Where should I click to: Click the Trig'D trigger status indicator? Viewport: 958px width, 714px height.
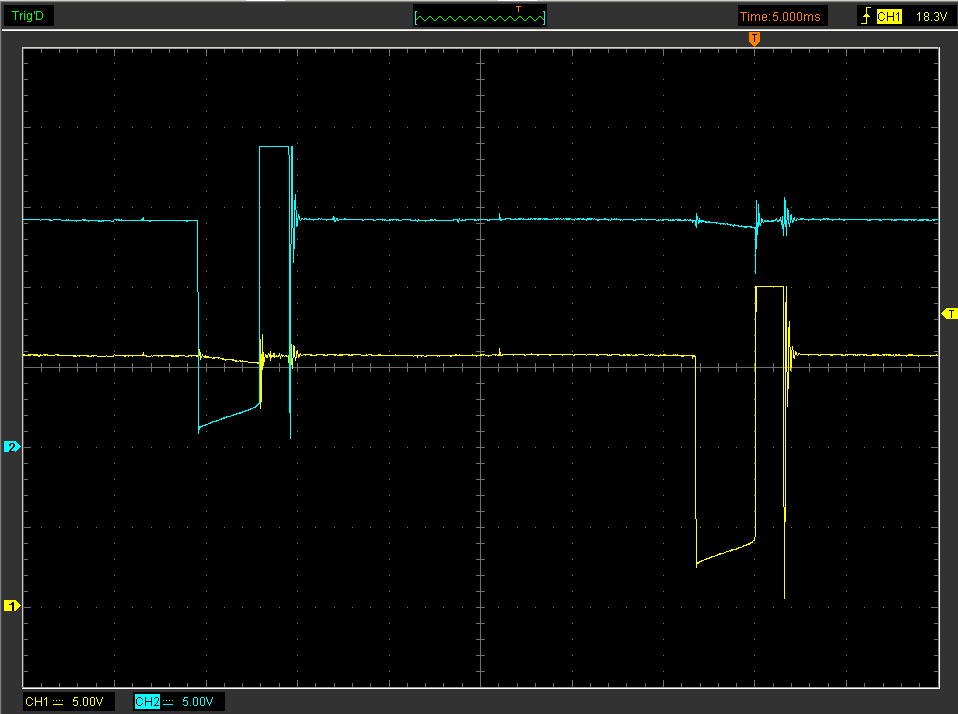pos(28,16)
